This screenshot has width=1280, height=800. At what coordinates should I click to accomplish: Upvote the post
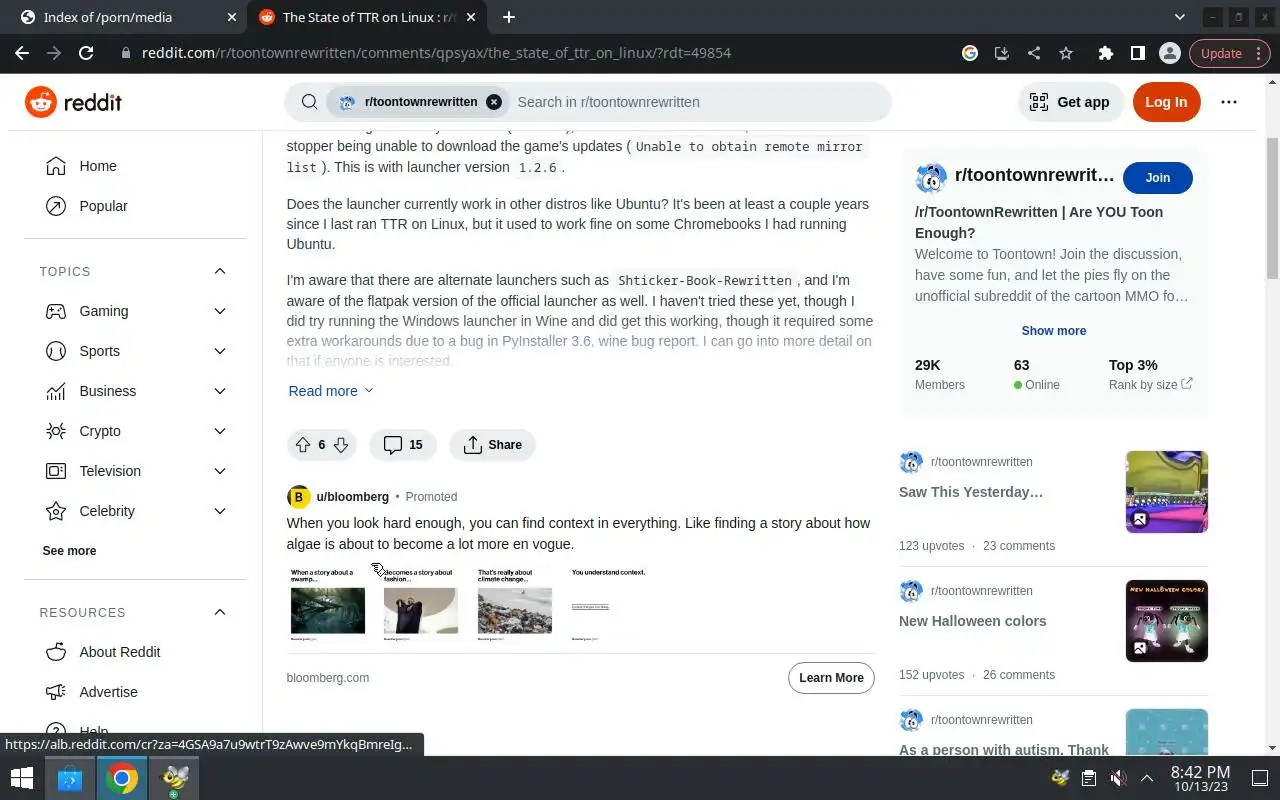[x=303, y=445]
